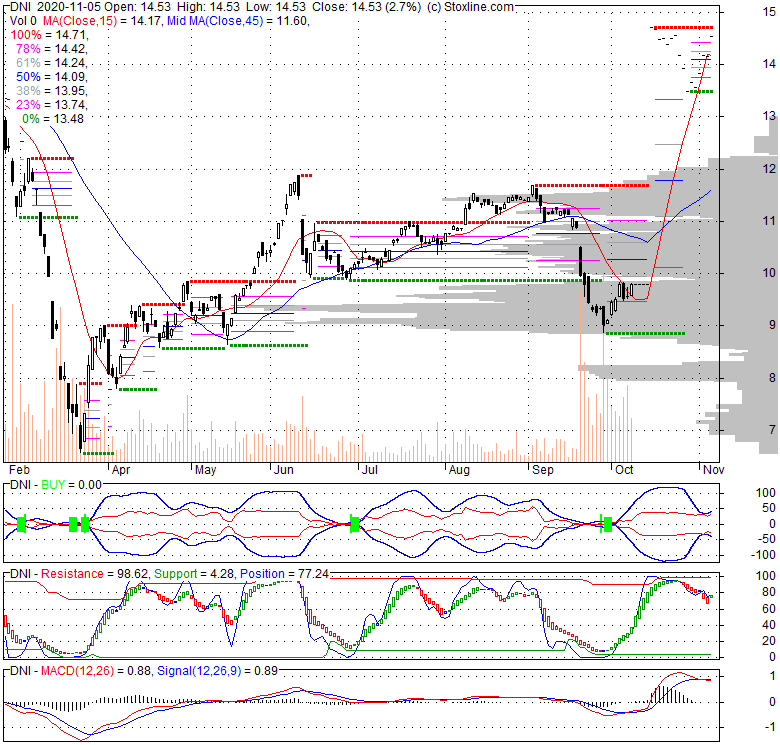Click the green BUY signal marker under July
Image resolution: width=780 pixels, height=745 pixels.
click(355, 524)
